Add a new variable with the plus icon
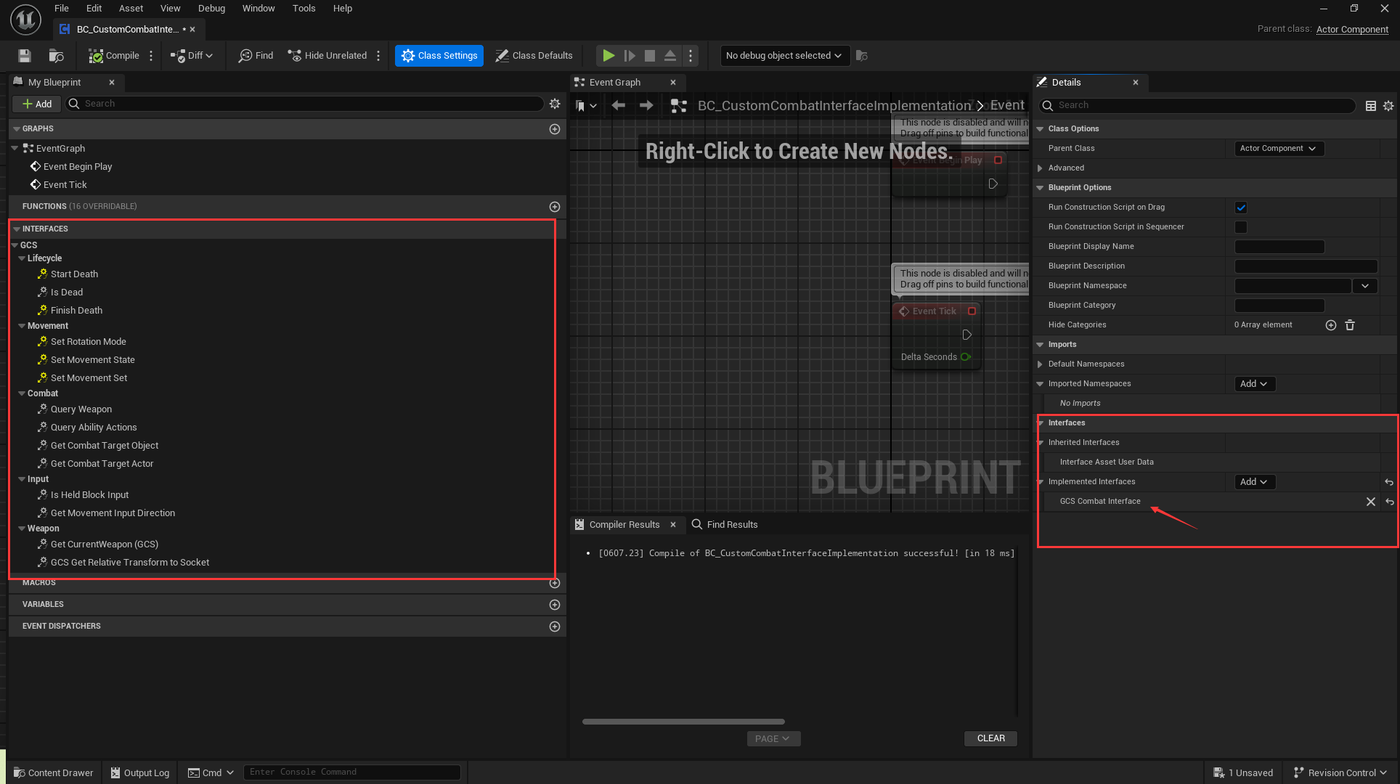The width and height of the screenshot is (1400, 784). tap(555, 605)
